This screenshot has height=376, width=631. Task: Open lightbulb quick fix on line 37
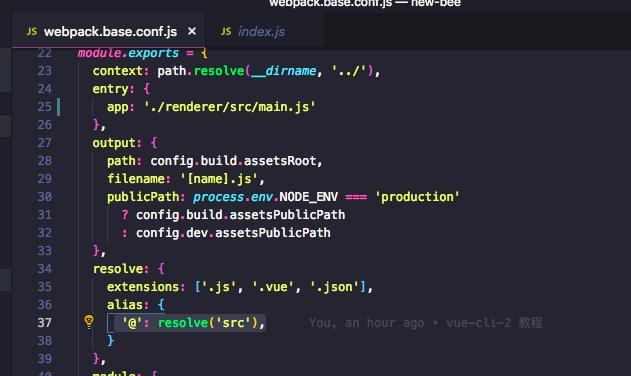[89, 322]
